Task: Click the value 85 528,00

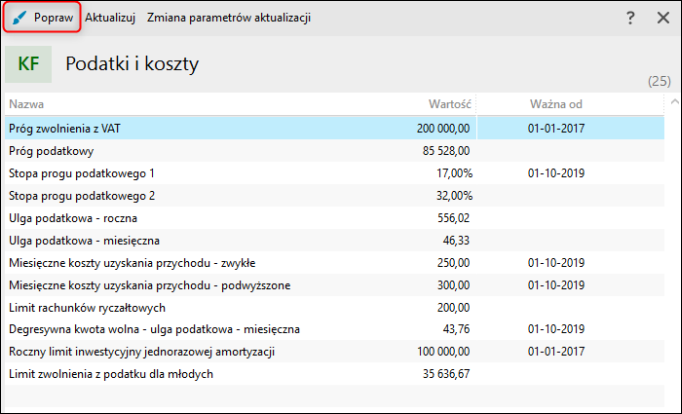Action: click(x=446, y=151)
